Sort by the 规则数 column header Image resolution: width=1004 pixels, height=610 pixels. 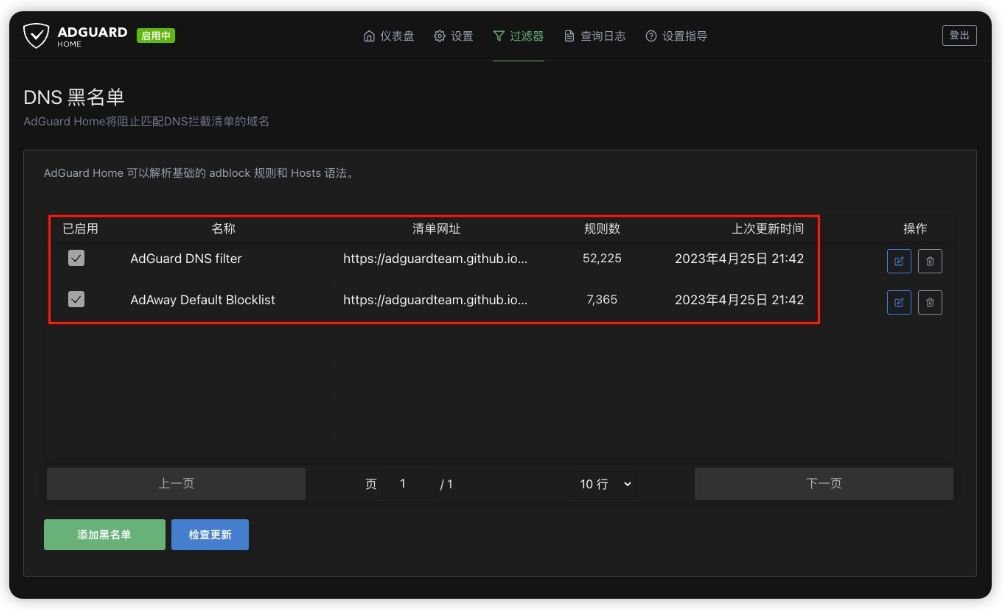[x=602, y=229]
